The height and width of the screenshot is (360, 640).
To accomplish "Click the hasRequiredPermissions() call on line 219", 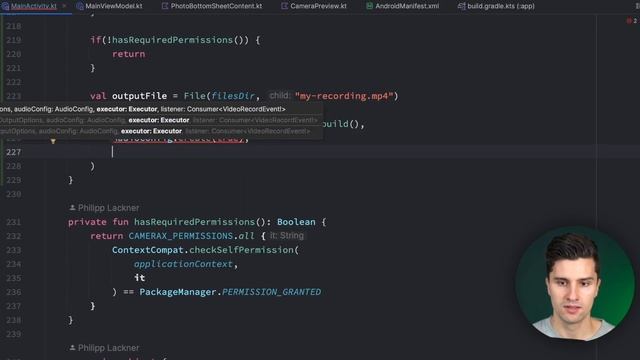I will pos(180,40).
